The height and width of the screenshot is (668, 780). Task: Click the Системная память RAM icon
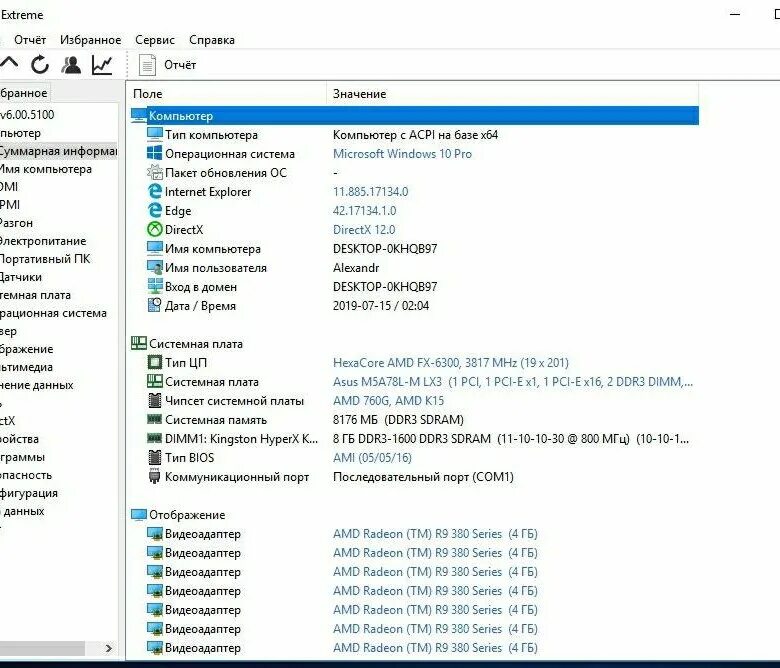pos(155,419)
